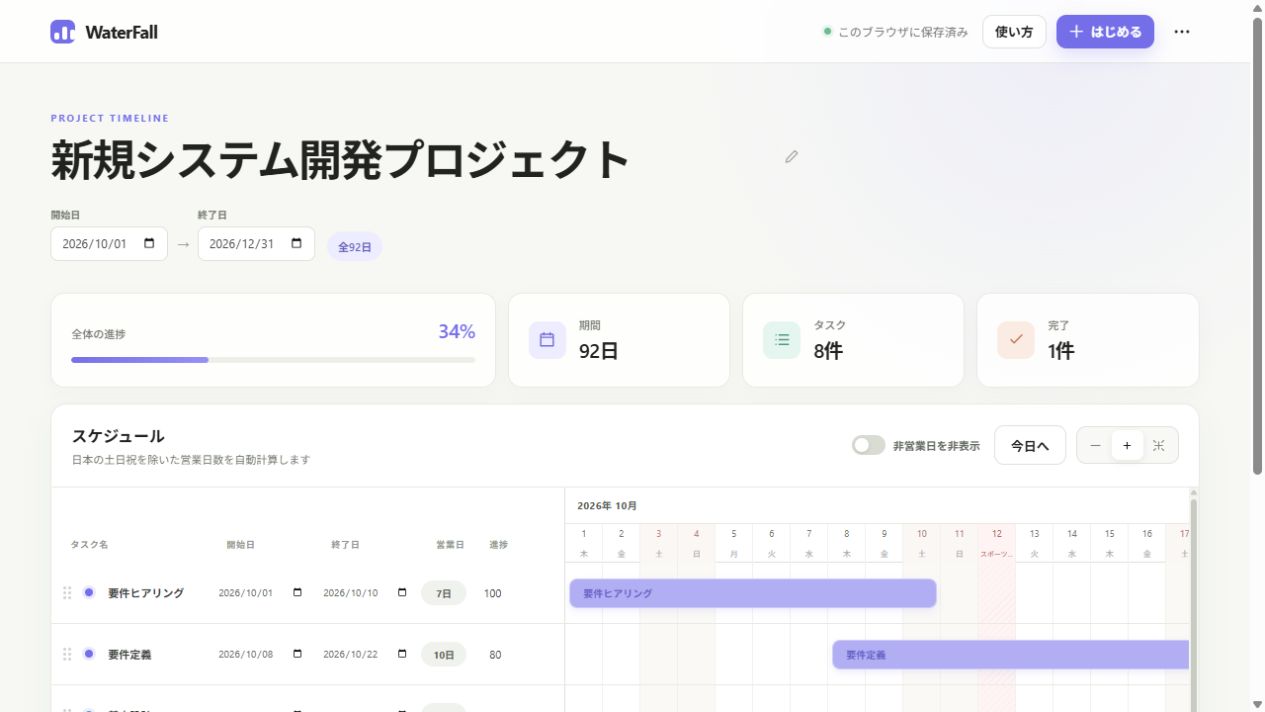The image size is (1265, 712).
Task: Open end date calendar for 要件定義
Action: point(402,654)
